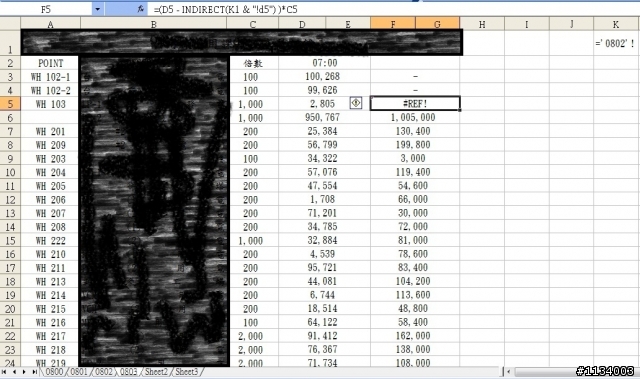The width and height of the screenshot is (640, 379).
Task: Click the WH 103 cell
Action: (51, 104)
